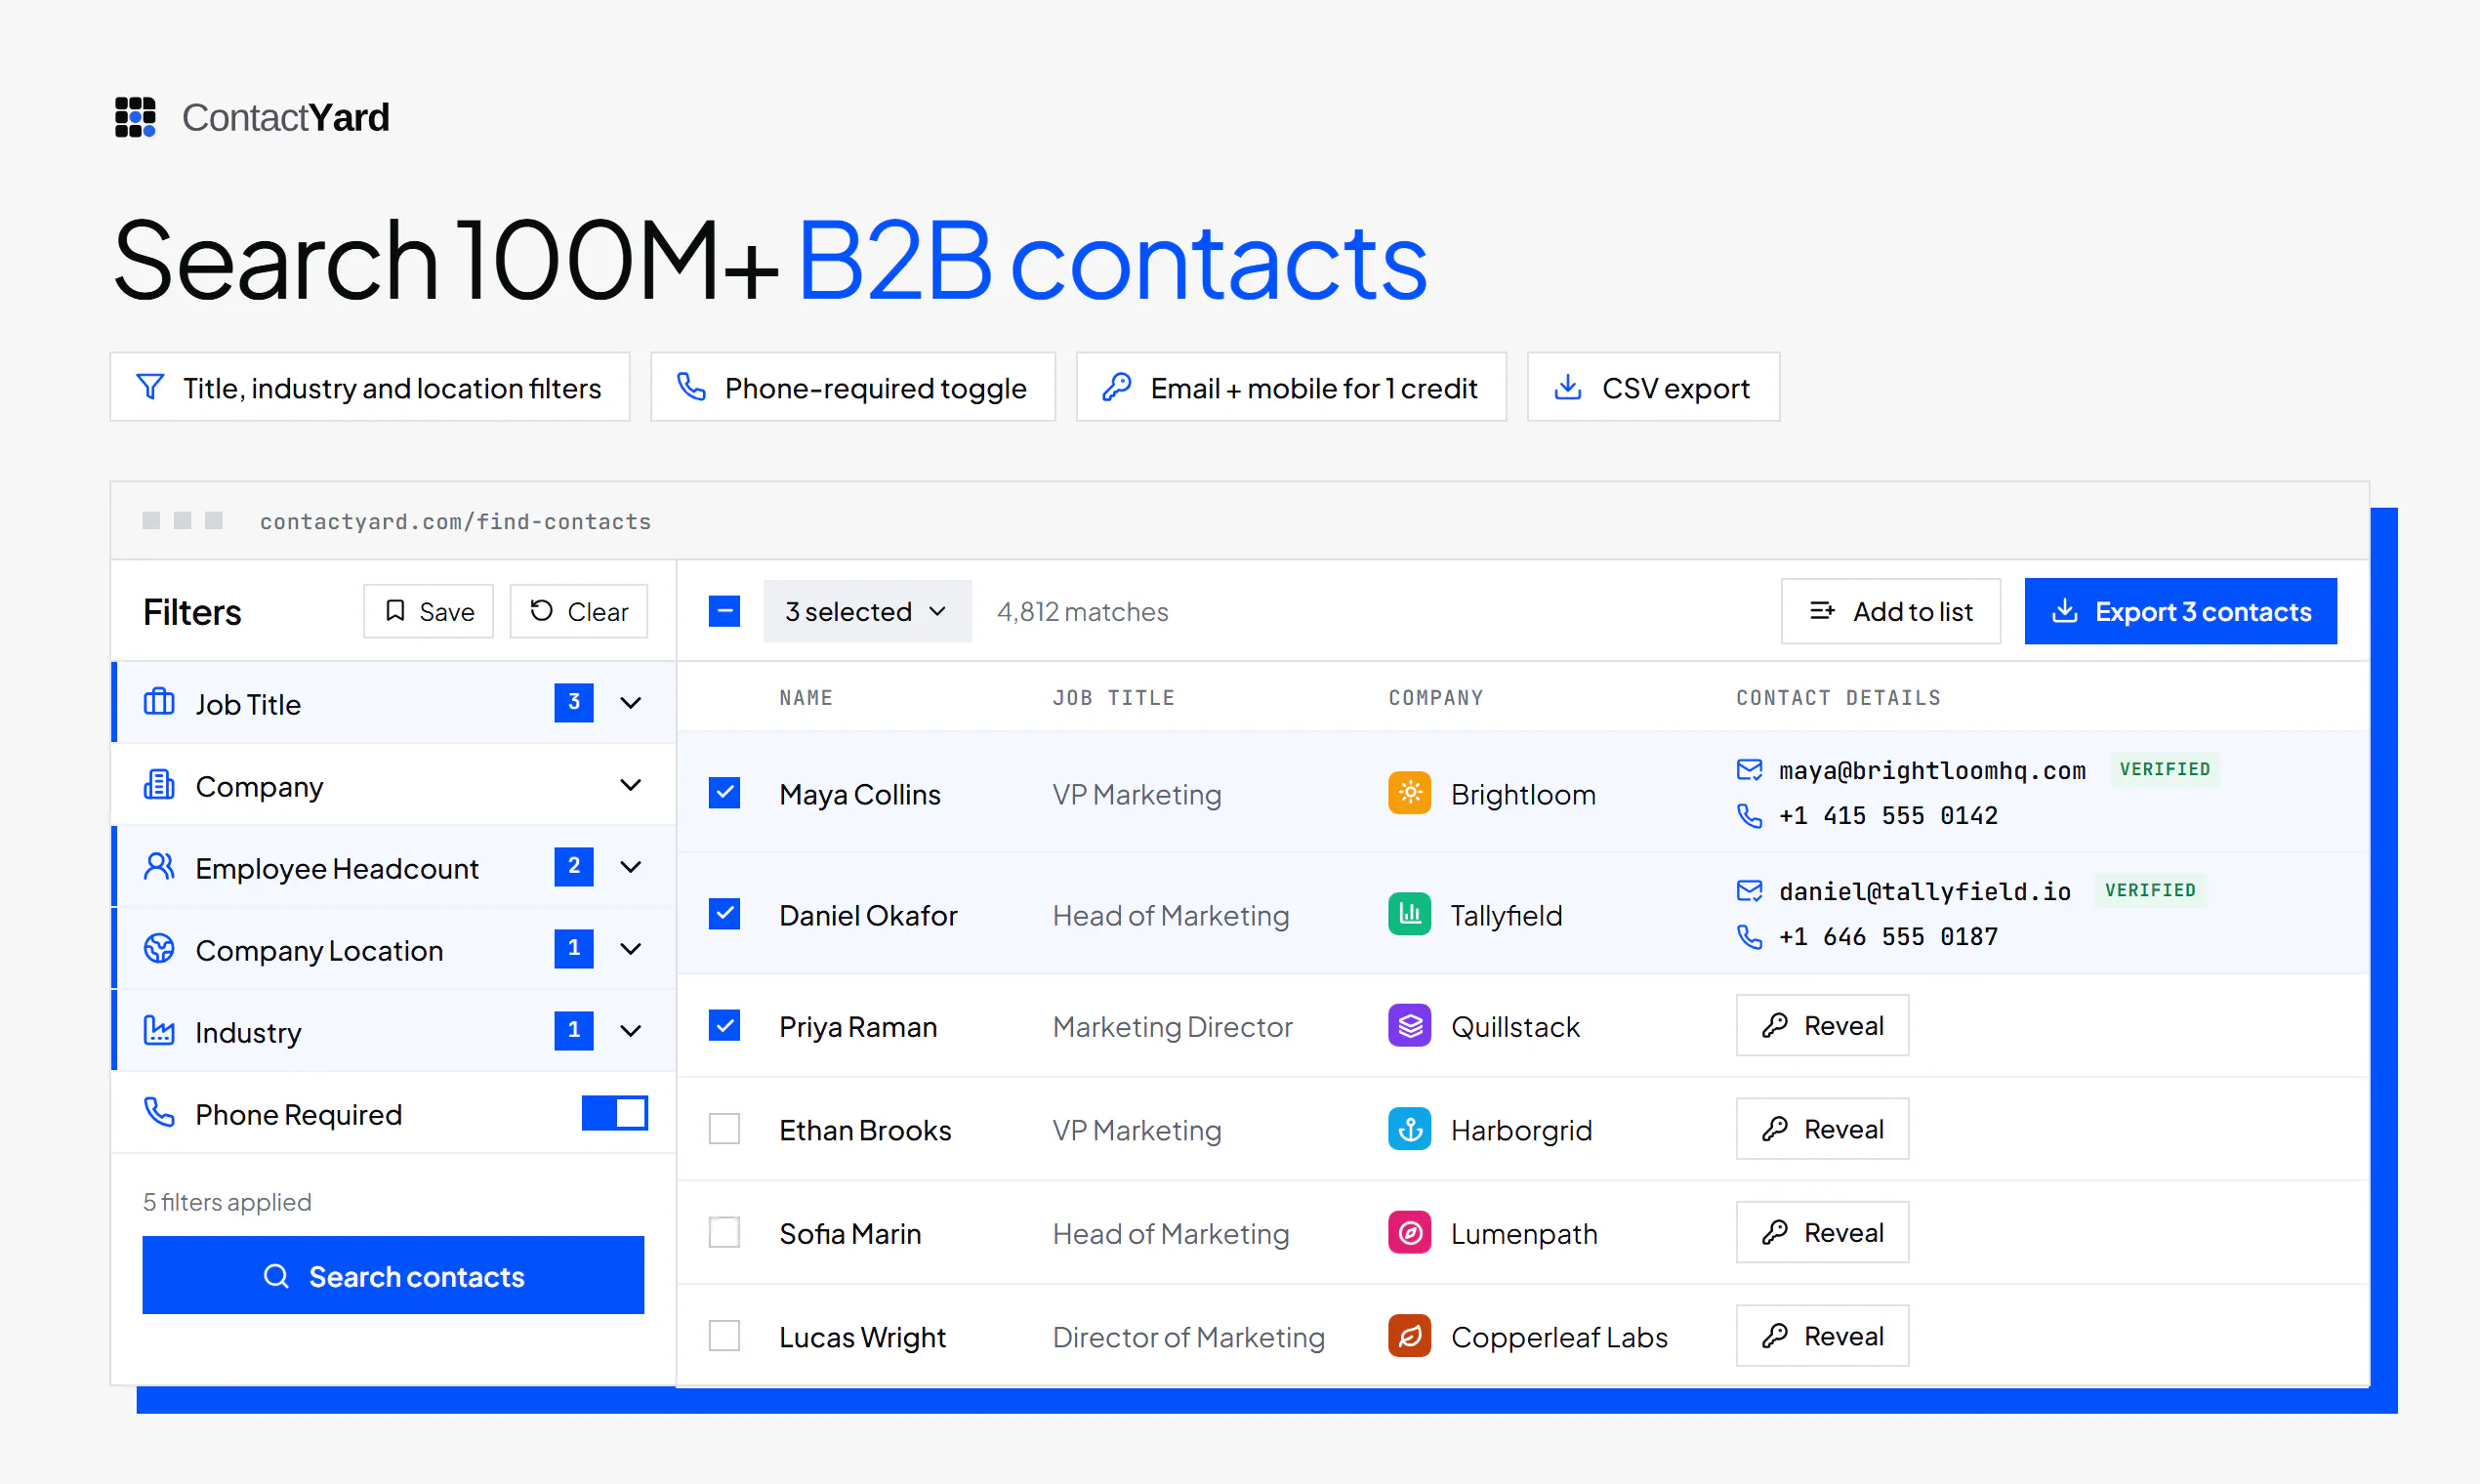Screen dimensions: 2480x1484
Task: Uncheck the Priya Raman row checkbox
Action: coord(724,1026)
